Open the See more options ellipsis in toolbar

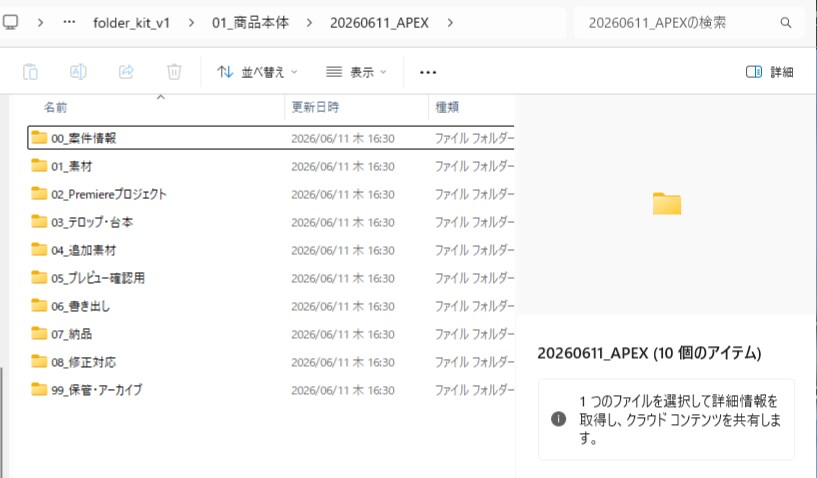428,72
